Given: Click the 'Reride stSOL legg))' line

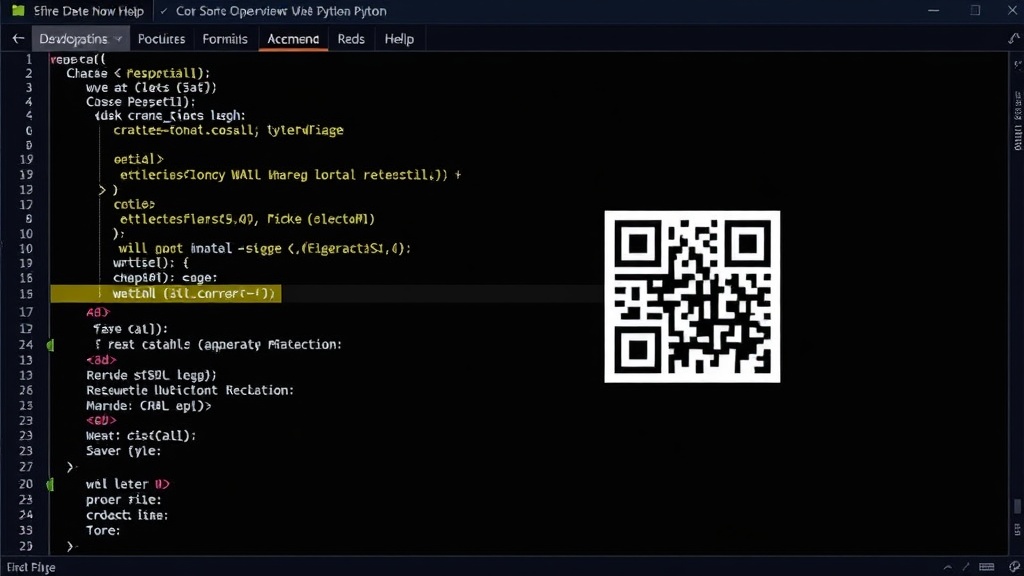Looking at the screenshot, I should tap(151, 375).
